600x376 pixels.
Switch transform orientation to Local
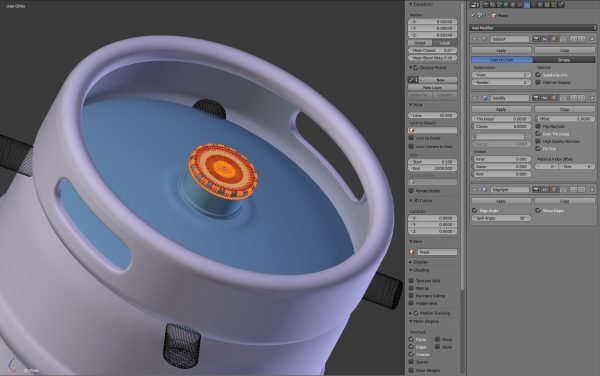tap(445, 43)
